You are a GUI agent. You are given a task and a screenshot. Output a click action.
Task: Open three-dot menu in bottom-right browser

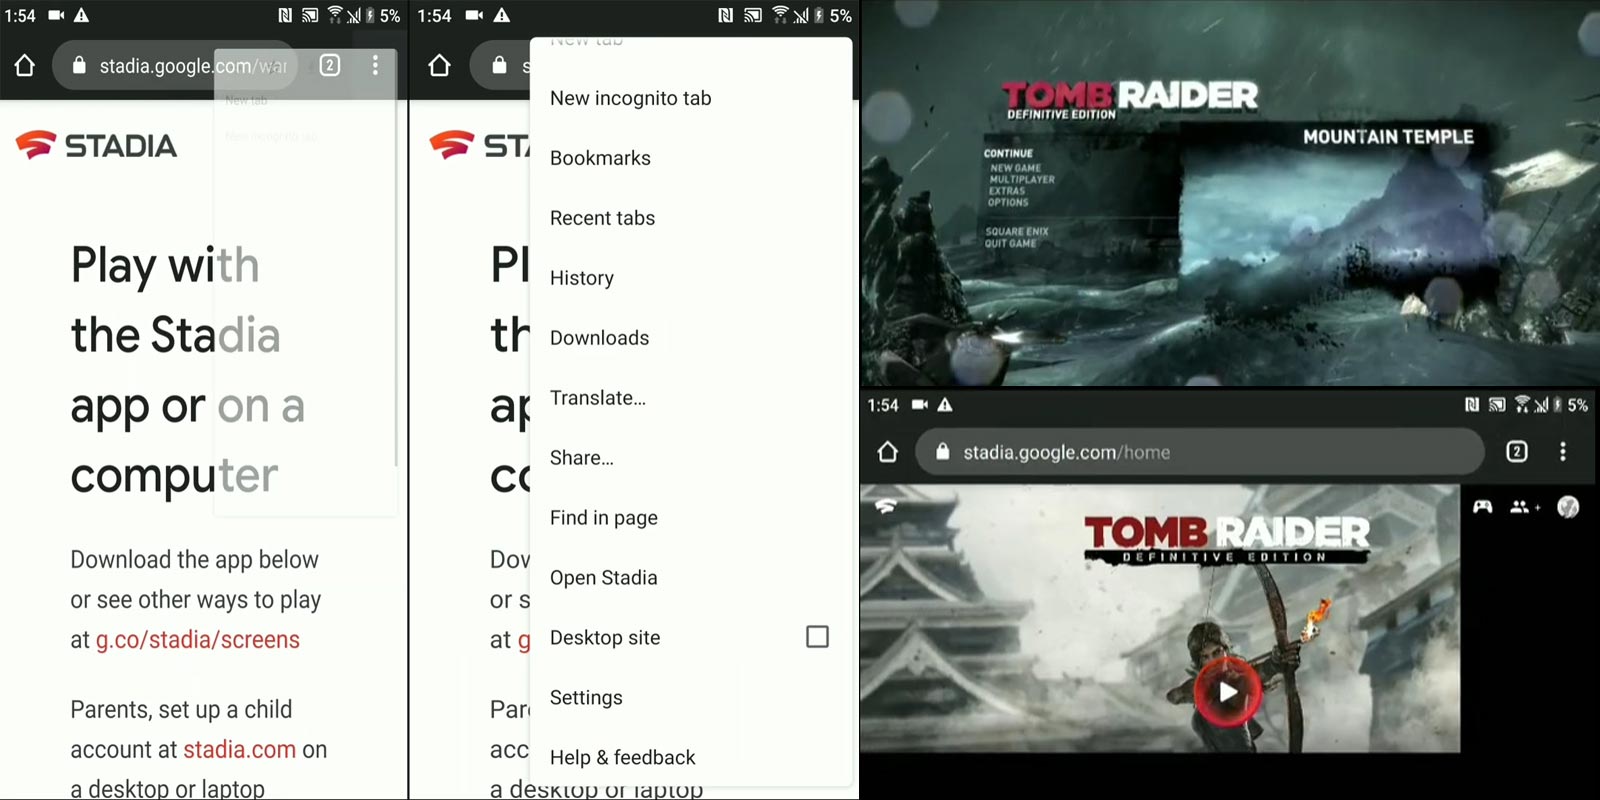pos(1563,452)
